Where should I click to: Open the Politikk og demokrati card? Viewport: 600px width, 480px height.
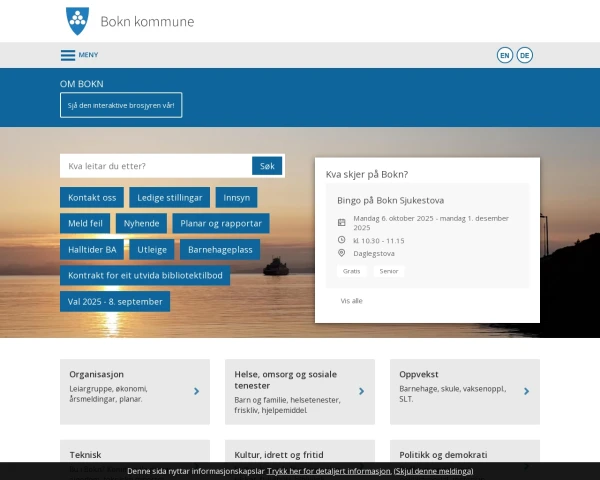(443, 455)
